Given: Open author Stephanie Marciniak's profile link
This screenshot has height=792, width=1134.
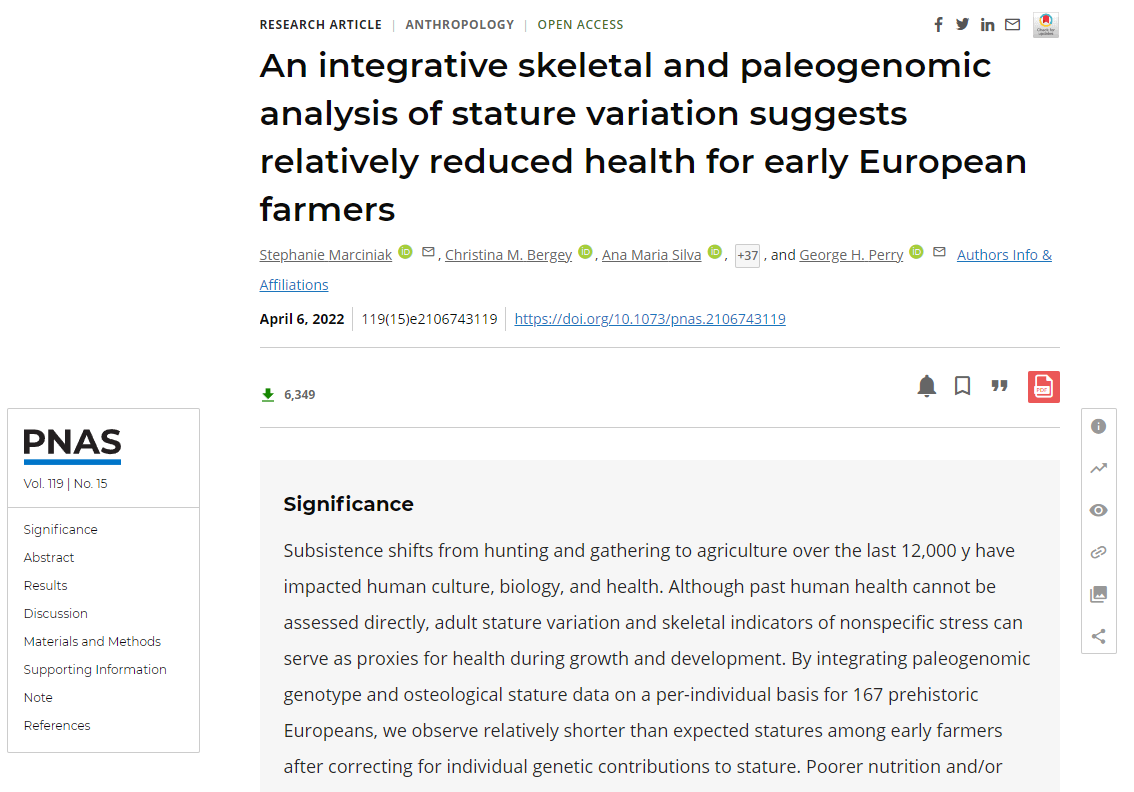Looking at the screenshot, I should 326,255.
